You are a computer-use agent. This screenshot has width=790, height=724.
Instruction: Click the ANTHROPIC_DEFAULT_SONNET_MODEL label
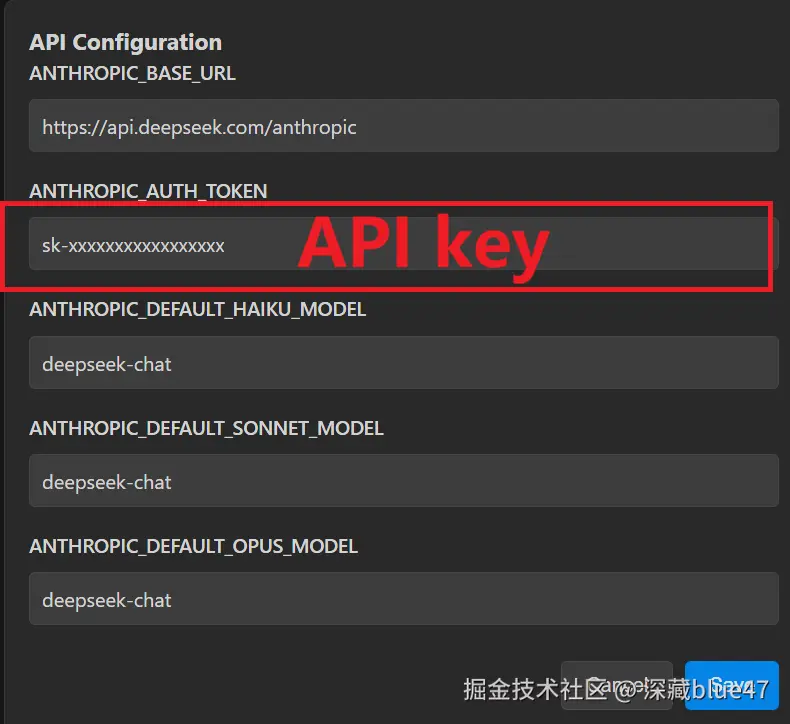pos(206,428)
